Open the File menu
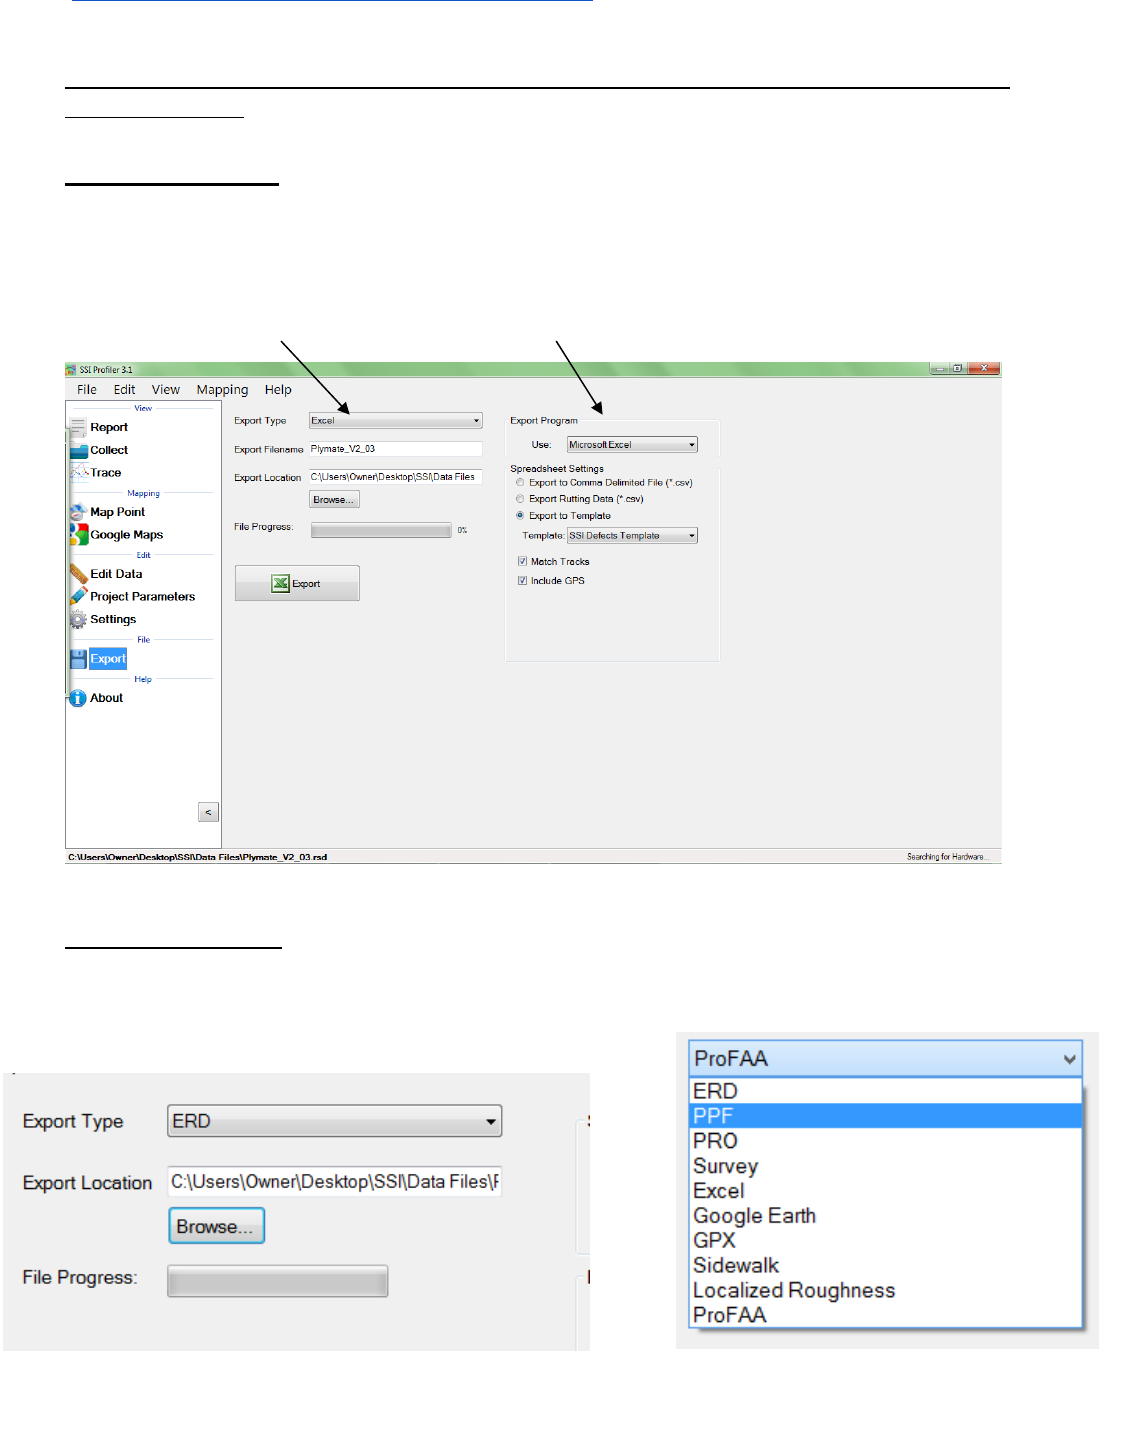 click(x=87, y=390)
